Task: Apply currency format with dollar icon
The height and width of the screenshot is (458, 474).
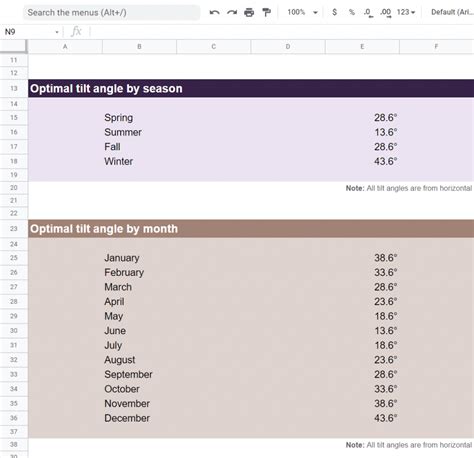Action: 334,12
